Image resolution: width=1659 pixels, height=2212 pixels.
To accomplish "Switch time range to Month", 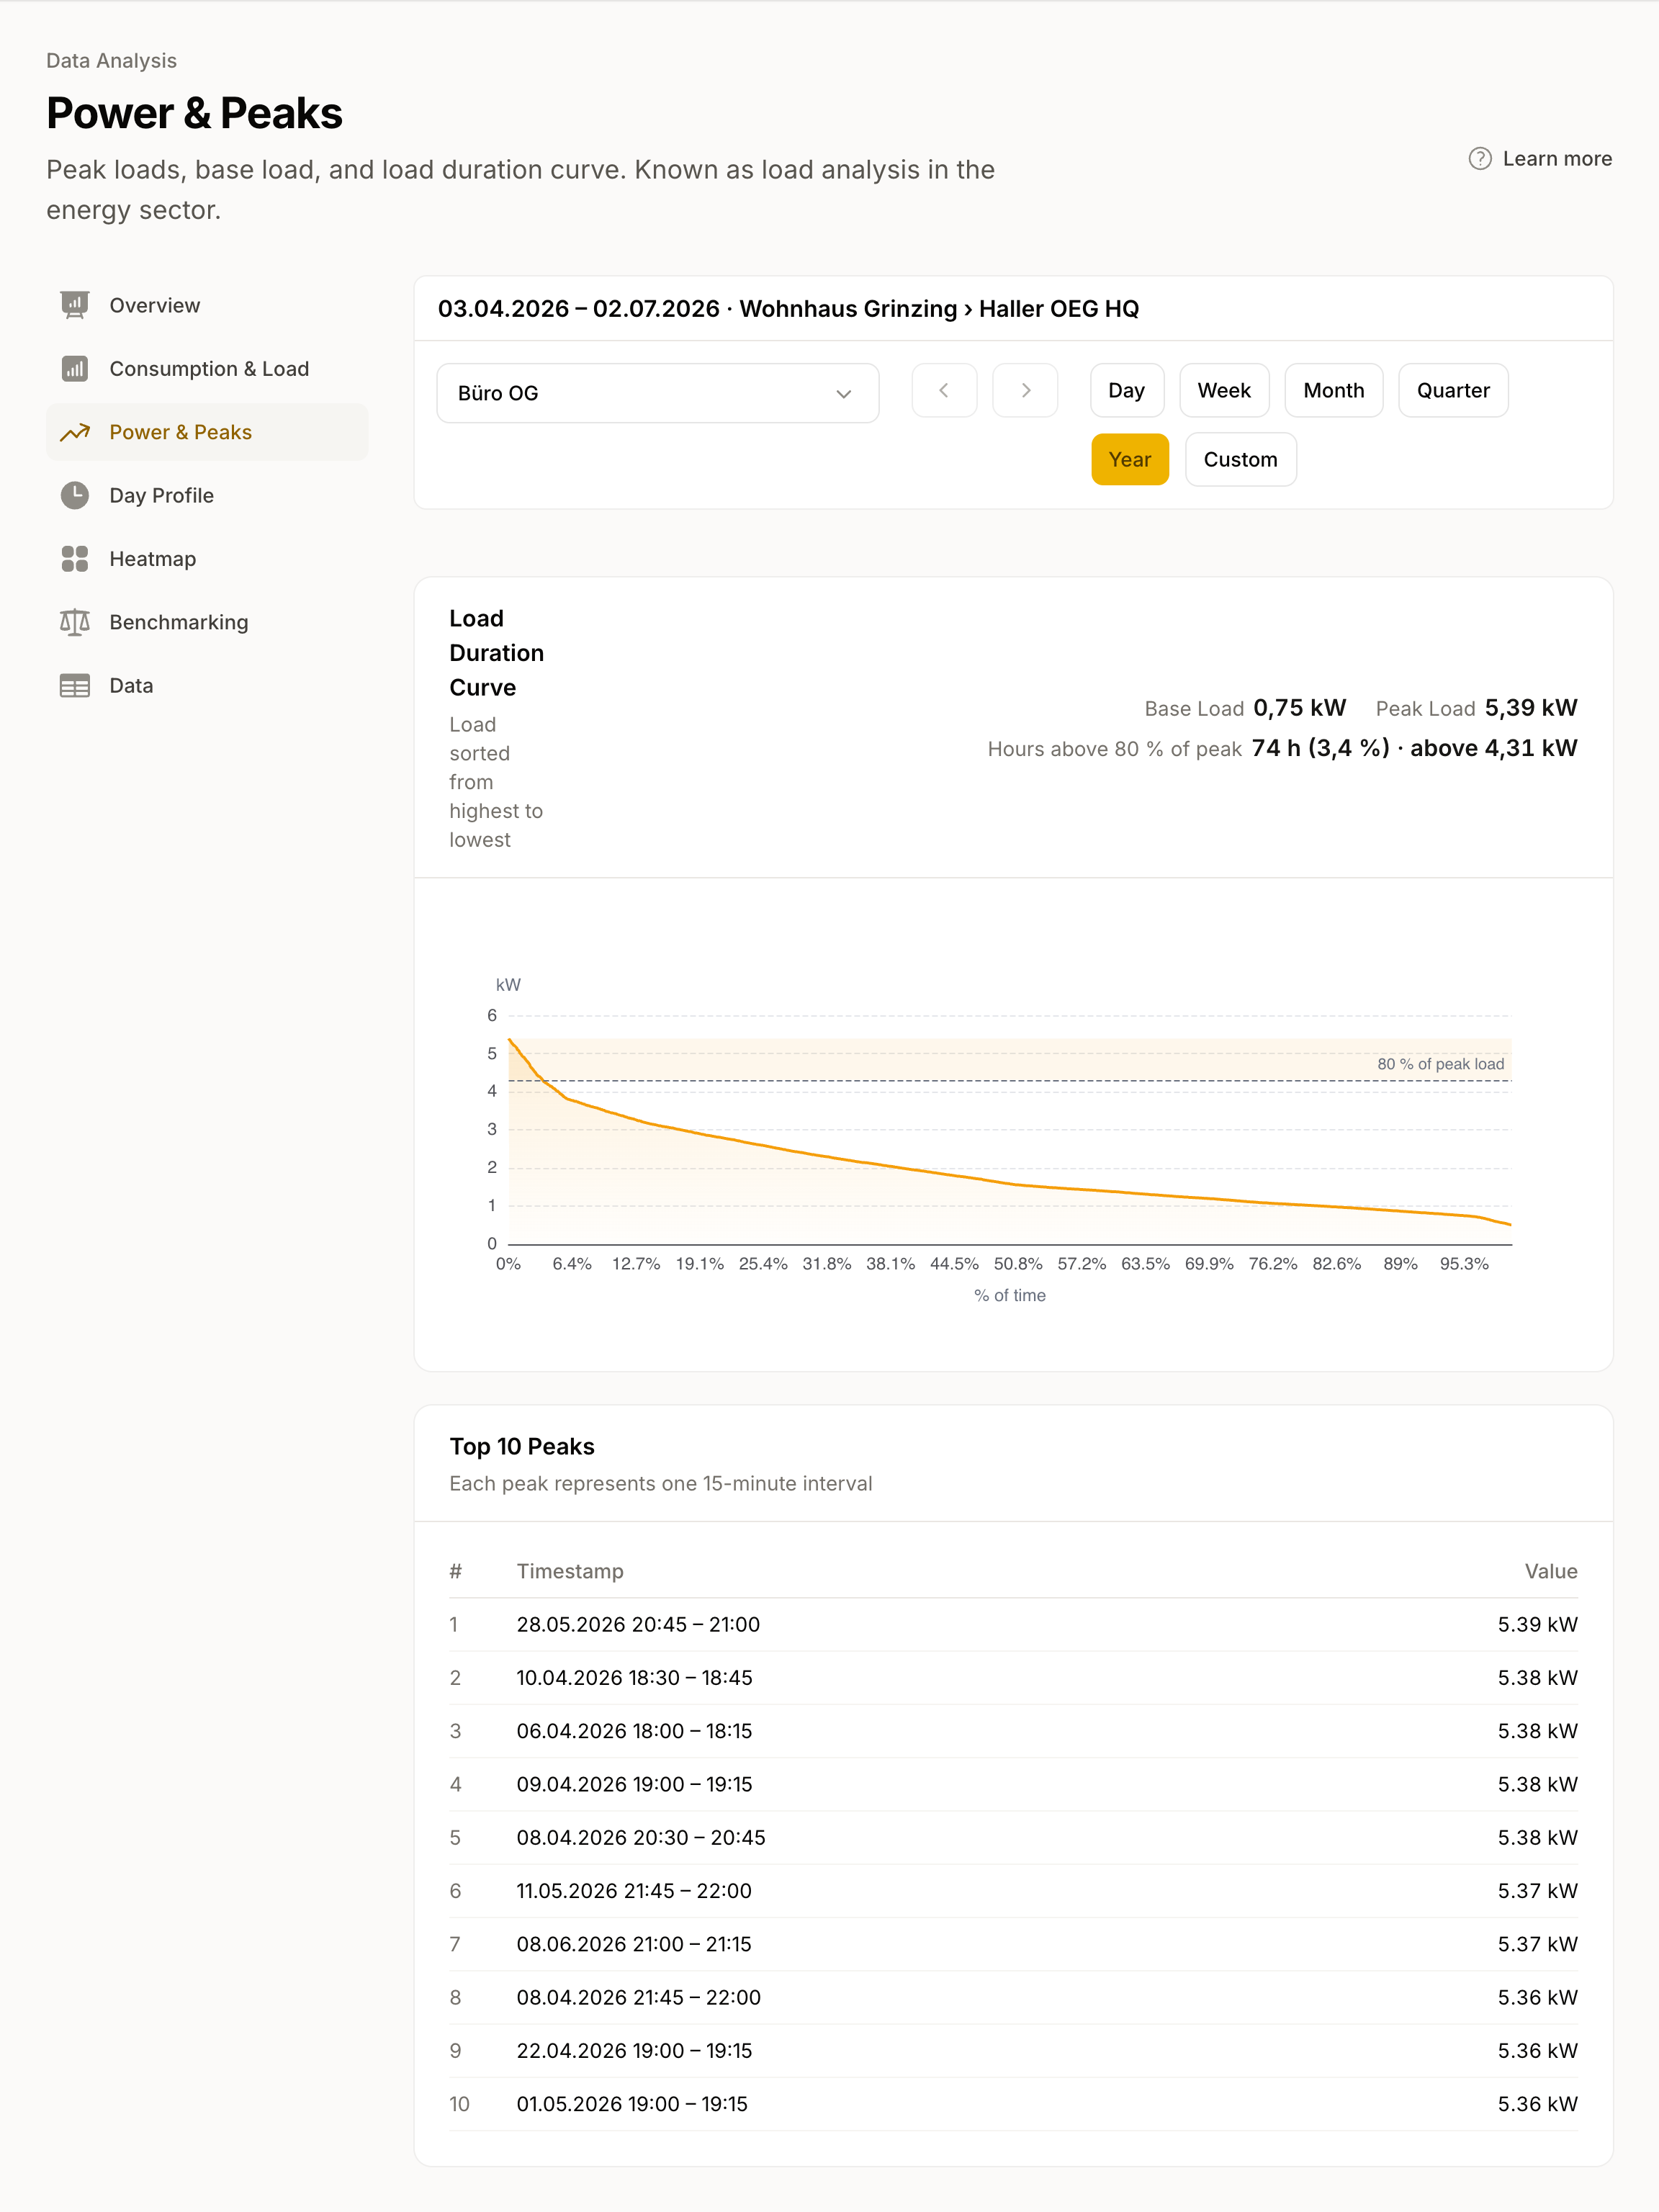I will pos(1333,390).
